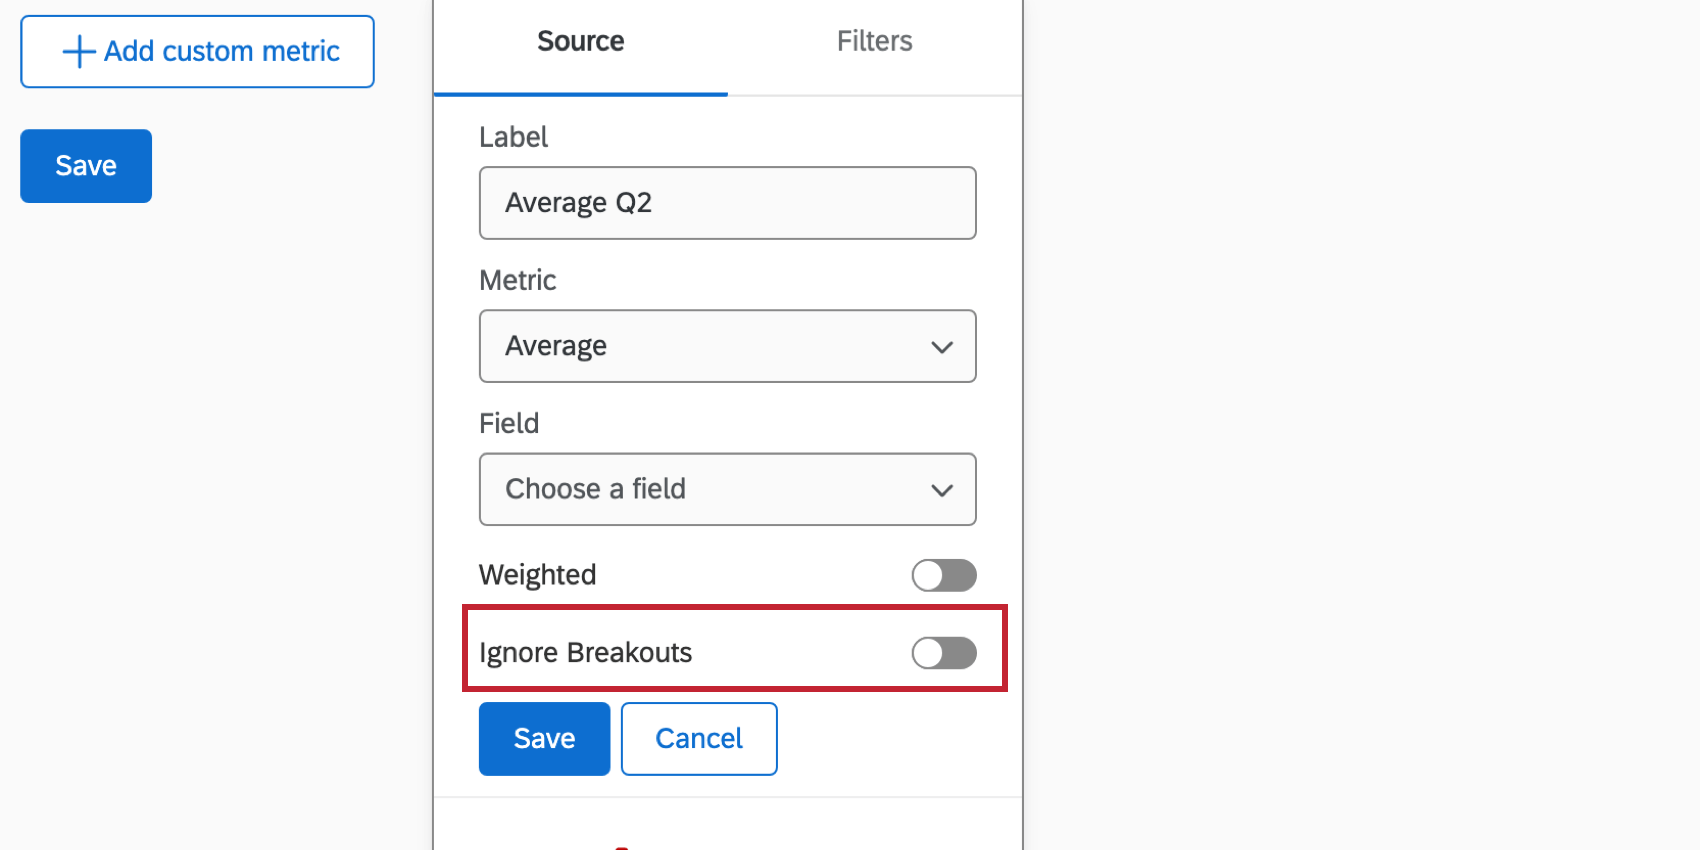Click the Save button below Add custom metric

[x=86, y=166]
